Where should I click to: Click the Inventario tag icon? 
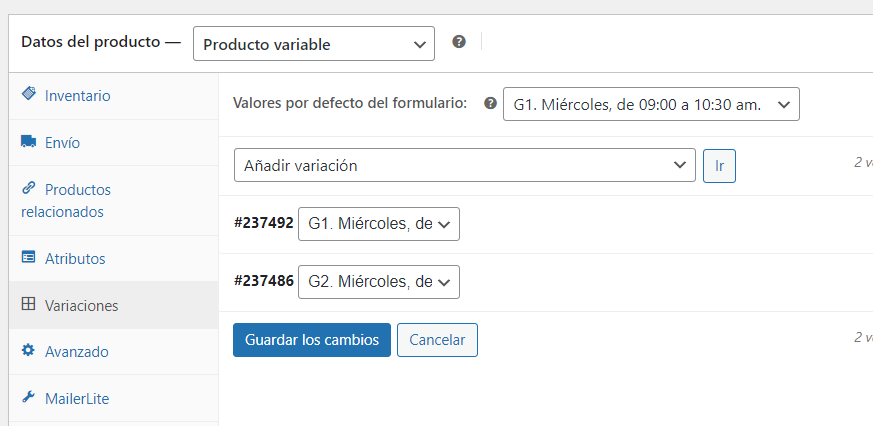(x=28, y=93)
